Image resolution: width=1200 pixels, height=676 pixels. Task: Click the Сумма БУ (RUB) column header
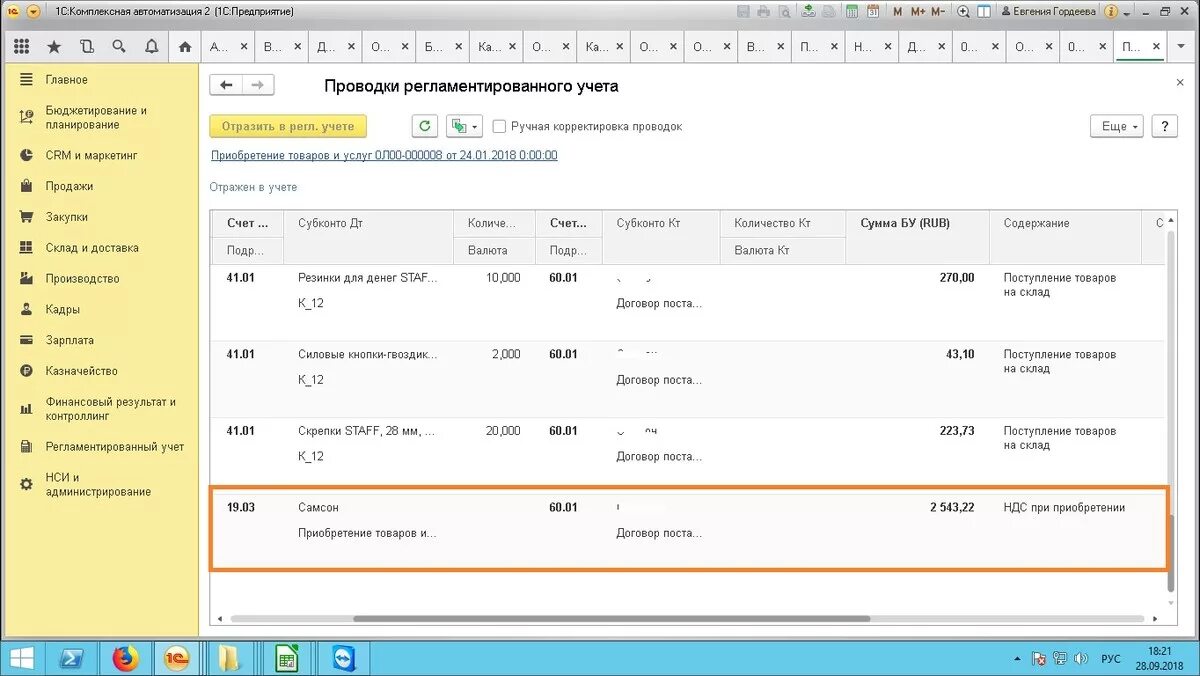(x=917, y=223)
